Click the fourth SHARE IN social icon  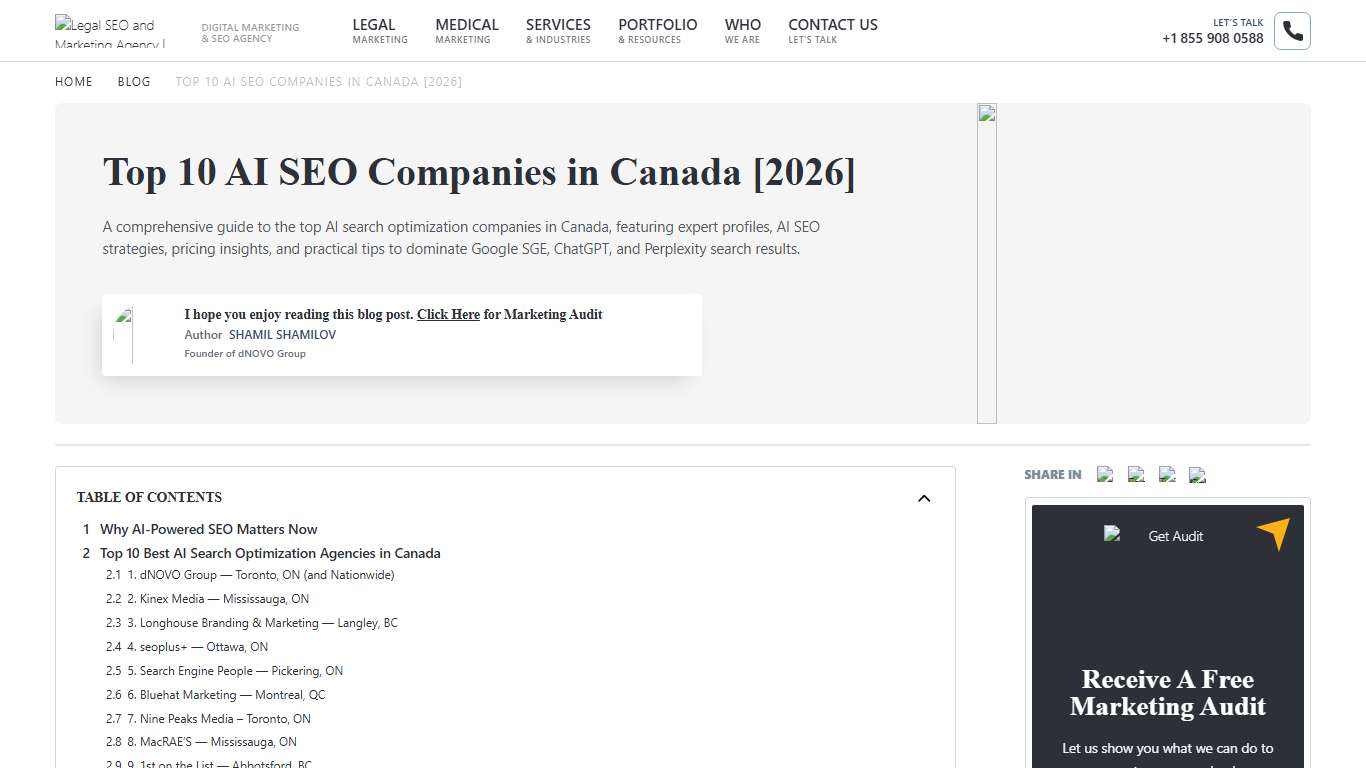(x=1197, y=474)
